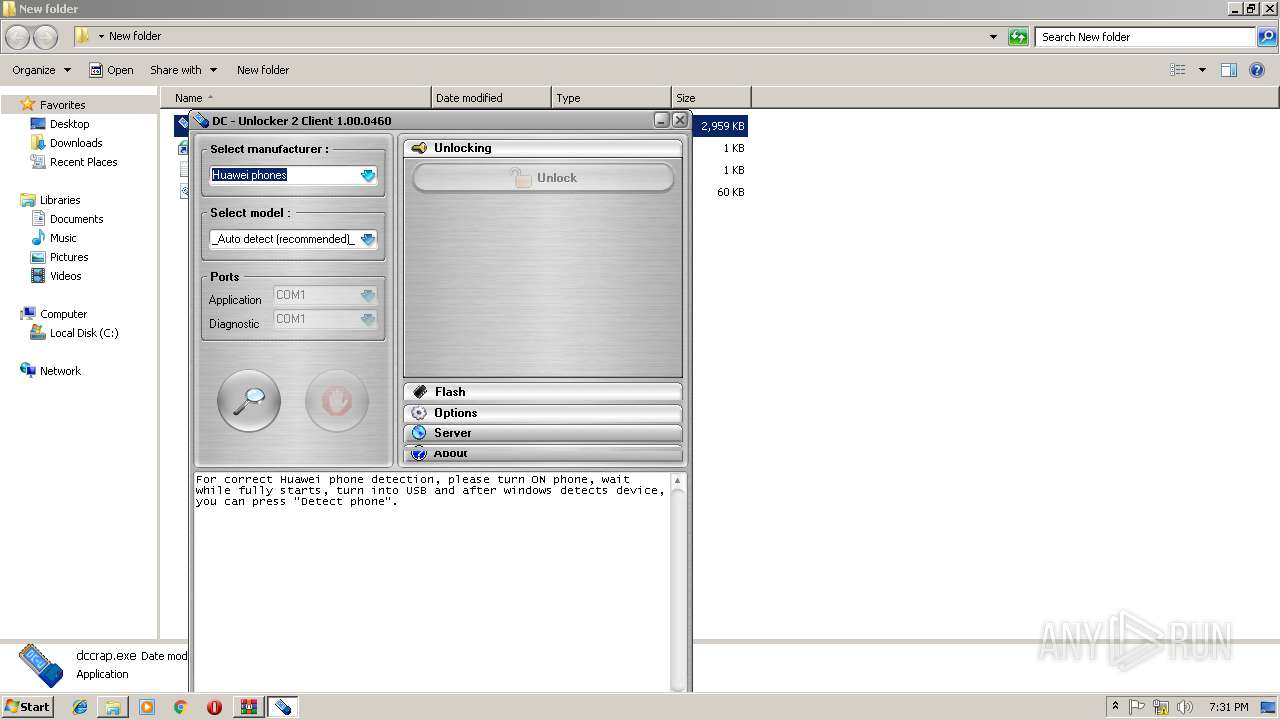Select Computer in navigation pane
This screenshot has height=720, width=1280.
click(63, 314)
